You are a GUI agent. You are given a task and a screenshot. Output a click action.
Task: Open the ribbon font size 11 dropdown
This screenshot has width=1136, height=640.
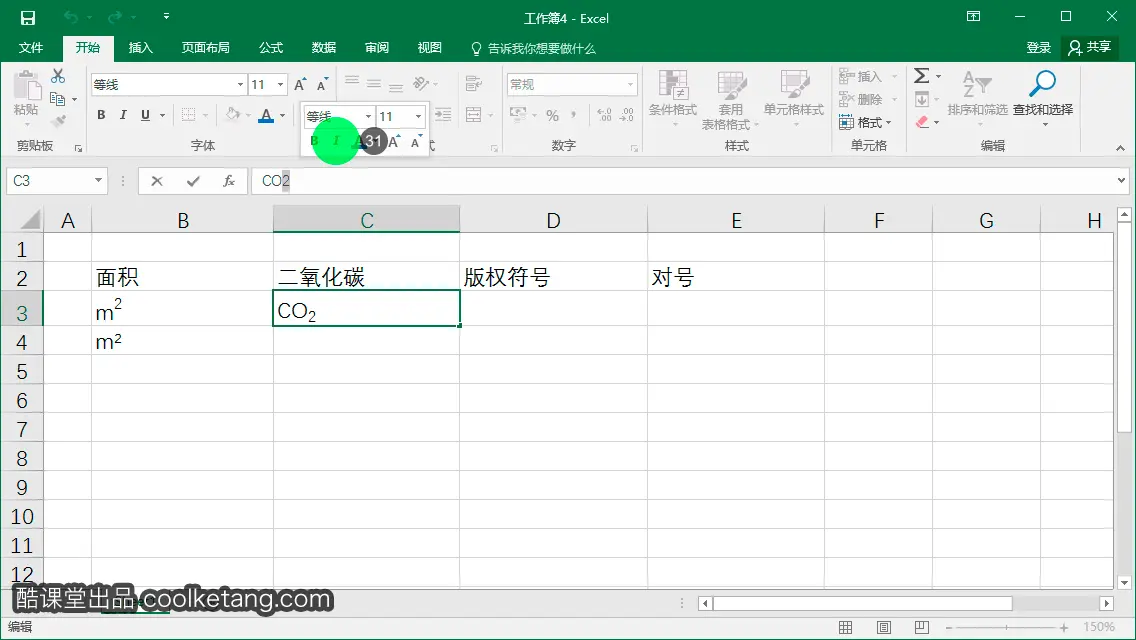coord(280,85)
